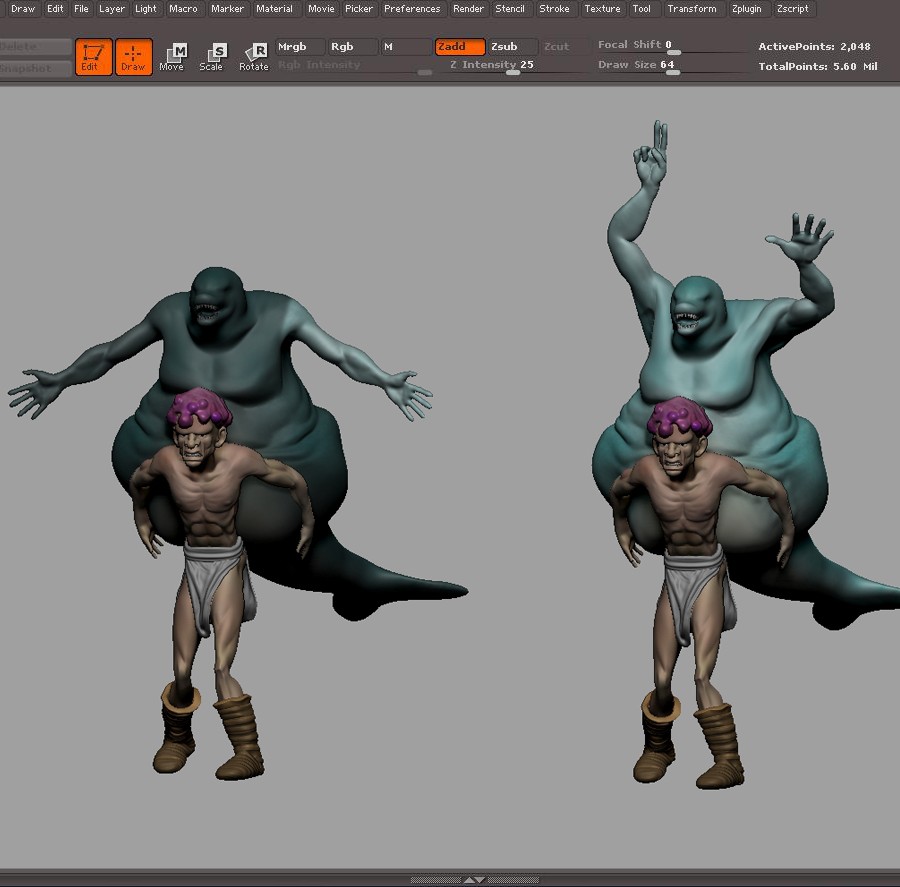Expand the bottom shelf divider arrows
This screenshot has width=900, height=887.
click(474, 880)
